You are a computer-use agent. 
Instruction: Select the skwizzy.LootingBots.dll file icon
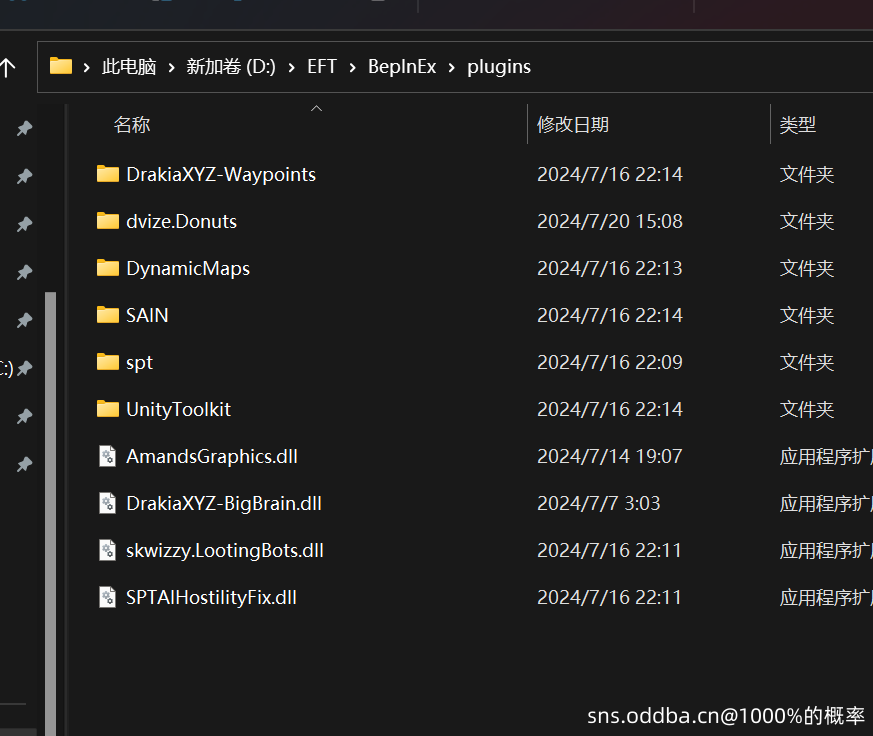[x=107, y=551]
